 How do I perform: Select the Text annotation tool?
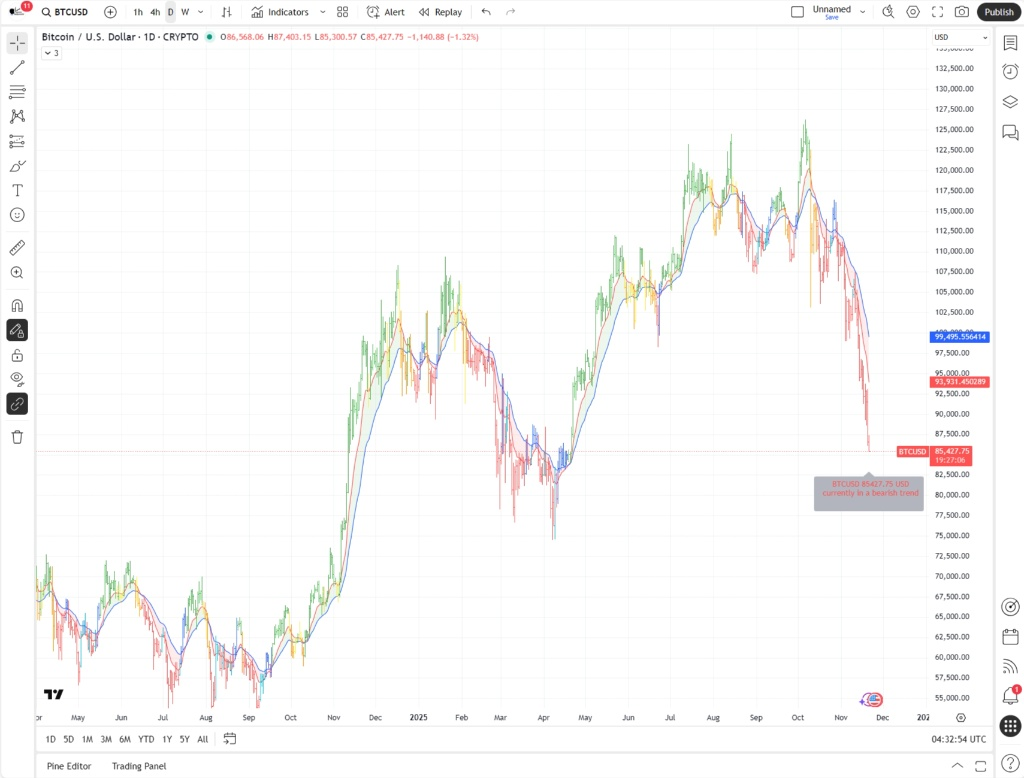[16, 190]
